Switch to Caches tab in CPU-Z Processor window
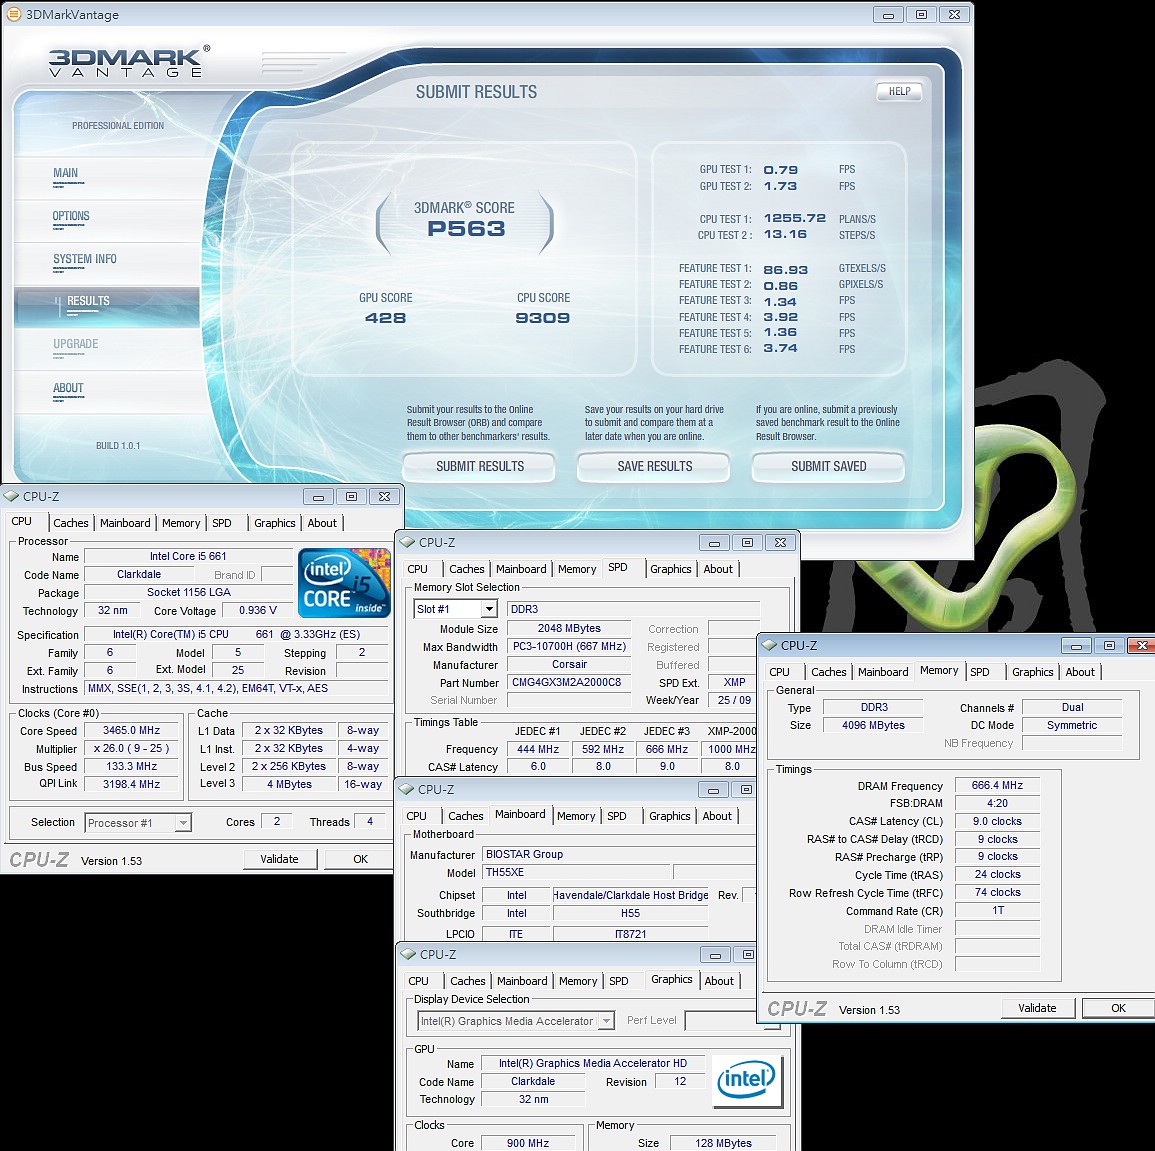This screenshot has height=1151, width=1155. [x=71, y=523]
